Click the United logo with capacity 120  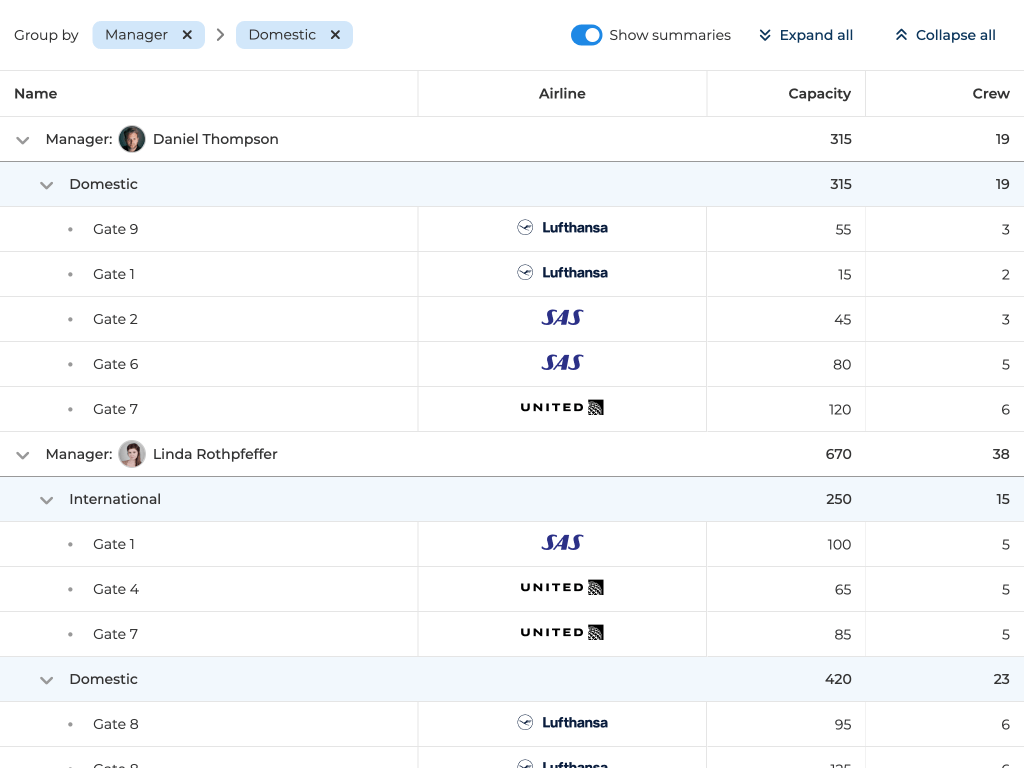(562, 408)
